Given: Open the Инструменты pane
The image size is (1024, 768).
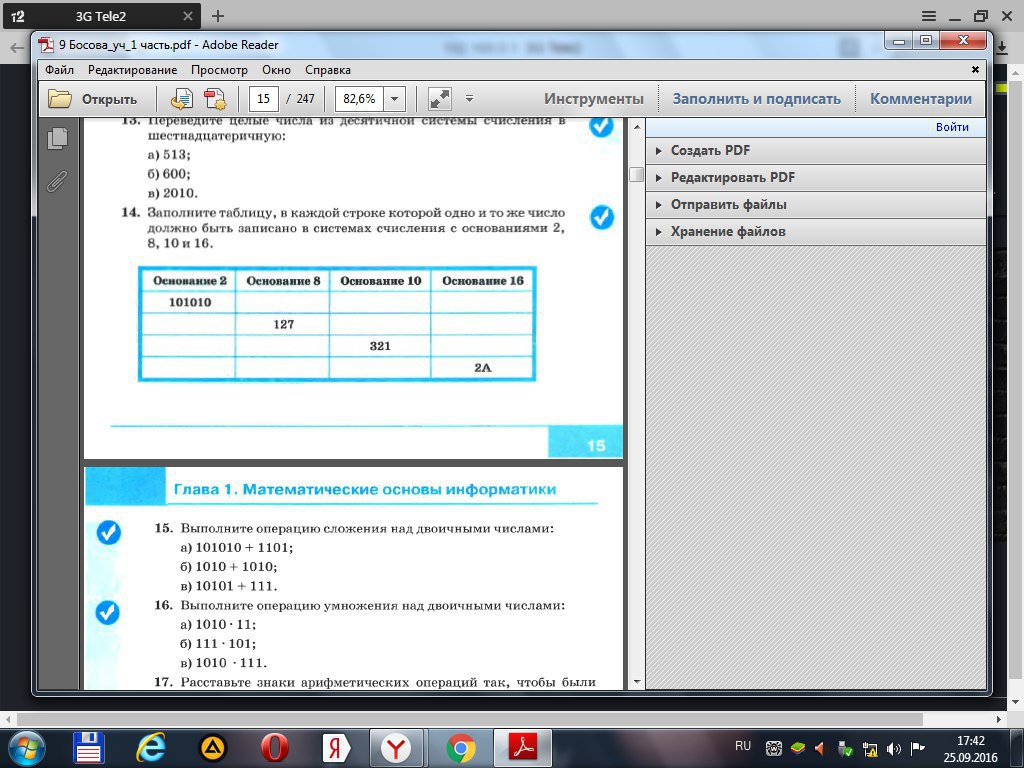Looking at the screenshot, I should pos(594,99).
